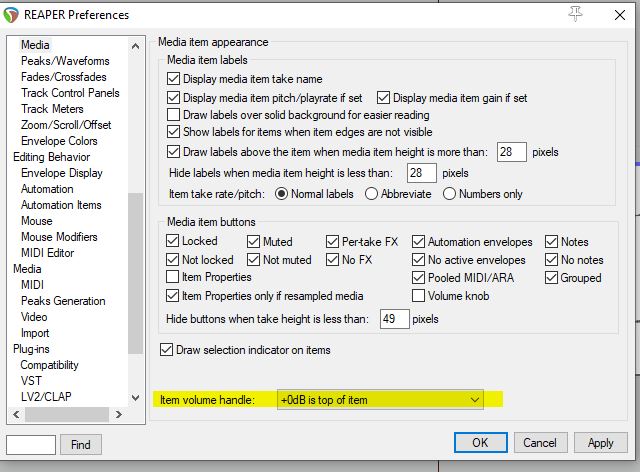Click the draw labels above pixels field
This screenshot has height=472, width=640.
(512, 152)
